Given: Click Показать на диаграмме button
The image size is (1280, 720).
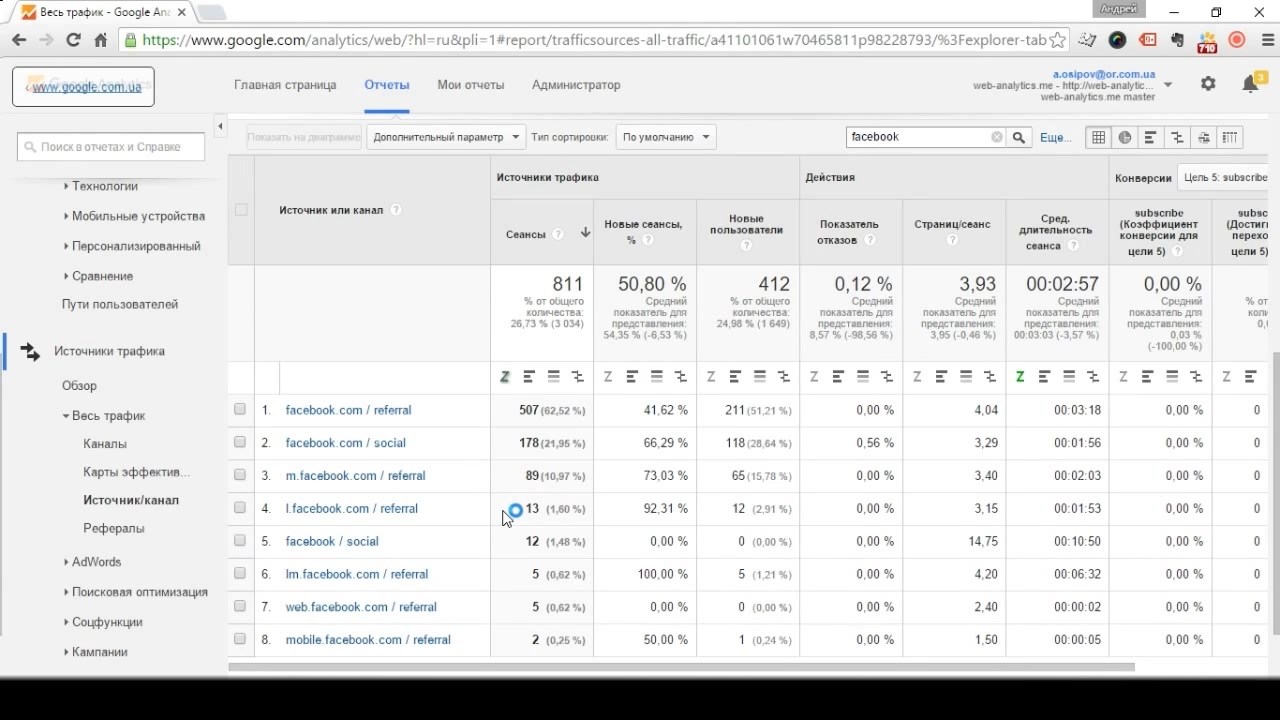Looking at the screenshot, I should click(303, 138).
